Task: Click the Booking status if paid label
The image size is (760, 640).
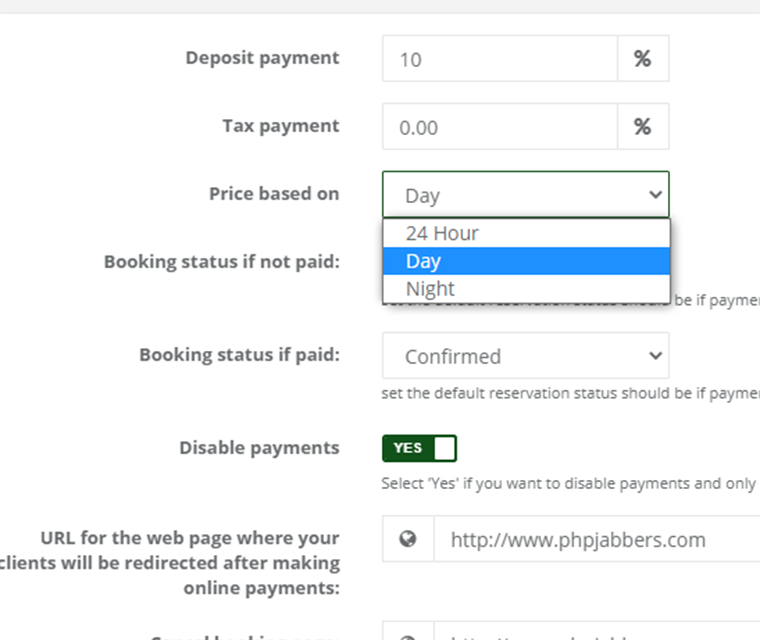Action: (x=239, y=355)
